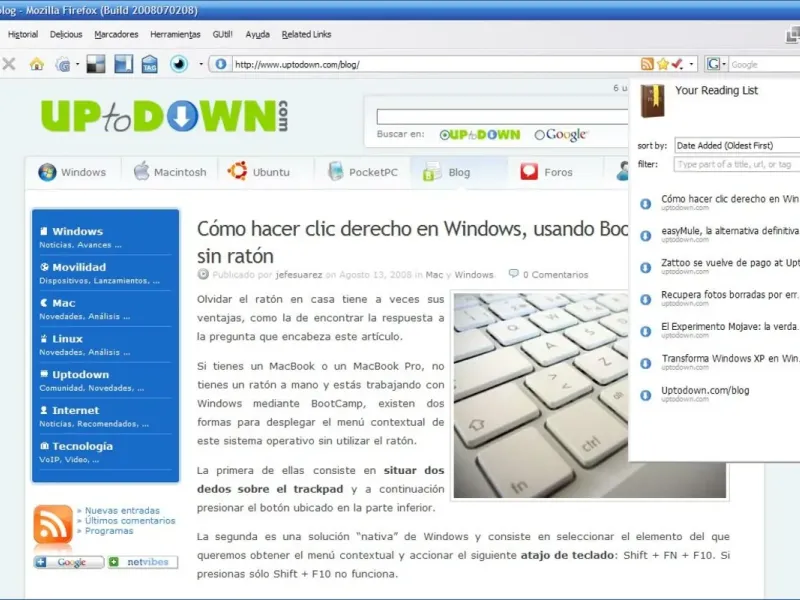Click the blue G gear toolbar icon

pos(63,64)
